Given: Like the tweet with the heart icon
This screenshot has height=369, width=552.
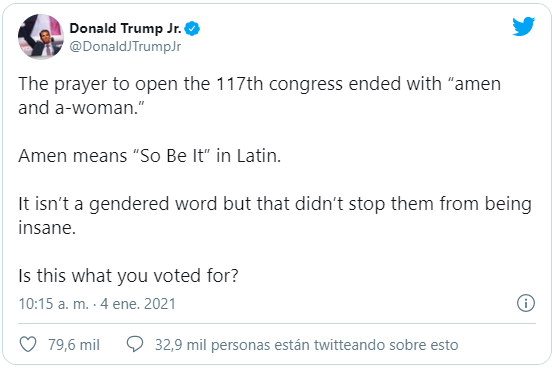Looking at the screenshot, I should [28, 344].
